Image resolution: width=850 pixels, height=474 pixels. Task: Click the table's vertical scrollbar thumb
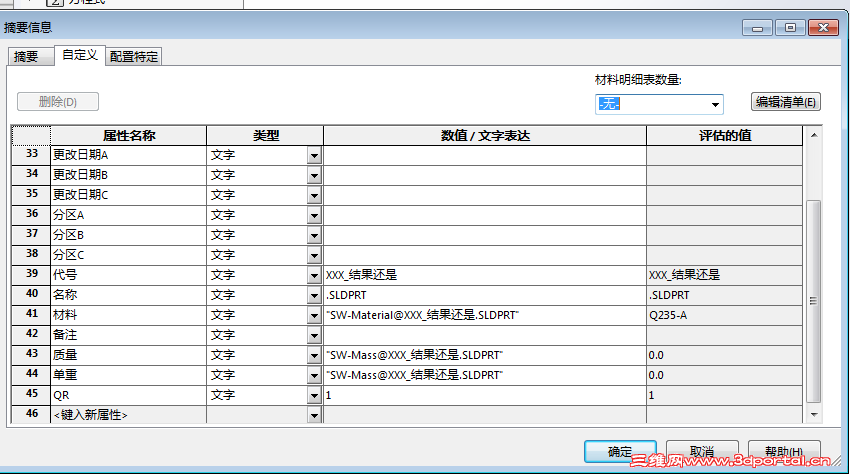(814, 302)
